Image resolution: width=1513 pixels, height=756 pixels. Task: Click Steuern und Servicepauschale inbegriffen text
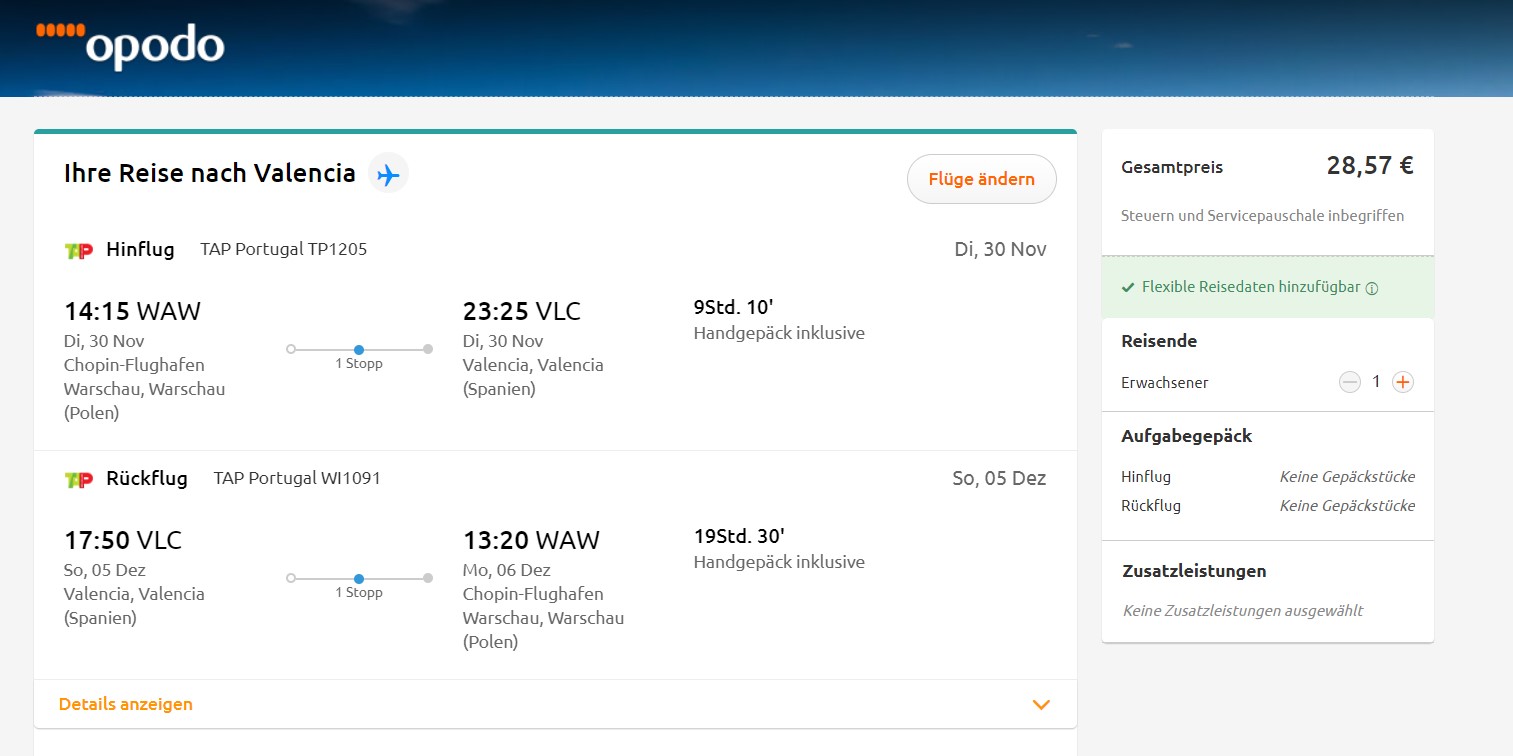(1263, 216)
